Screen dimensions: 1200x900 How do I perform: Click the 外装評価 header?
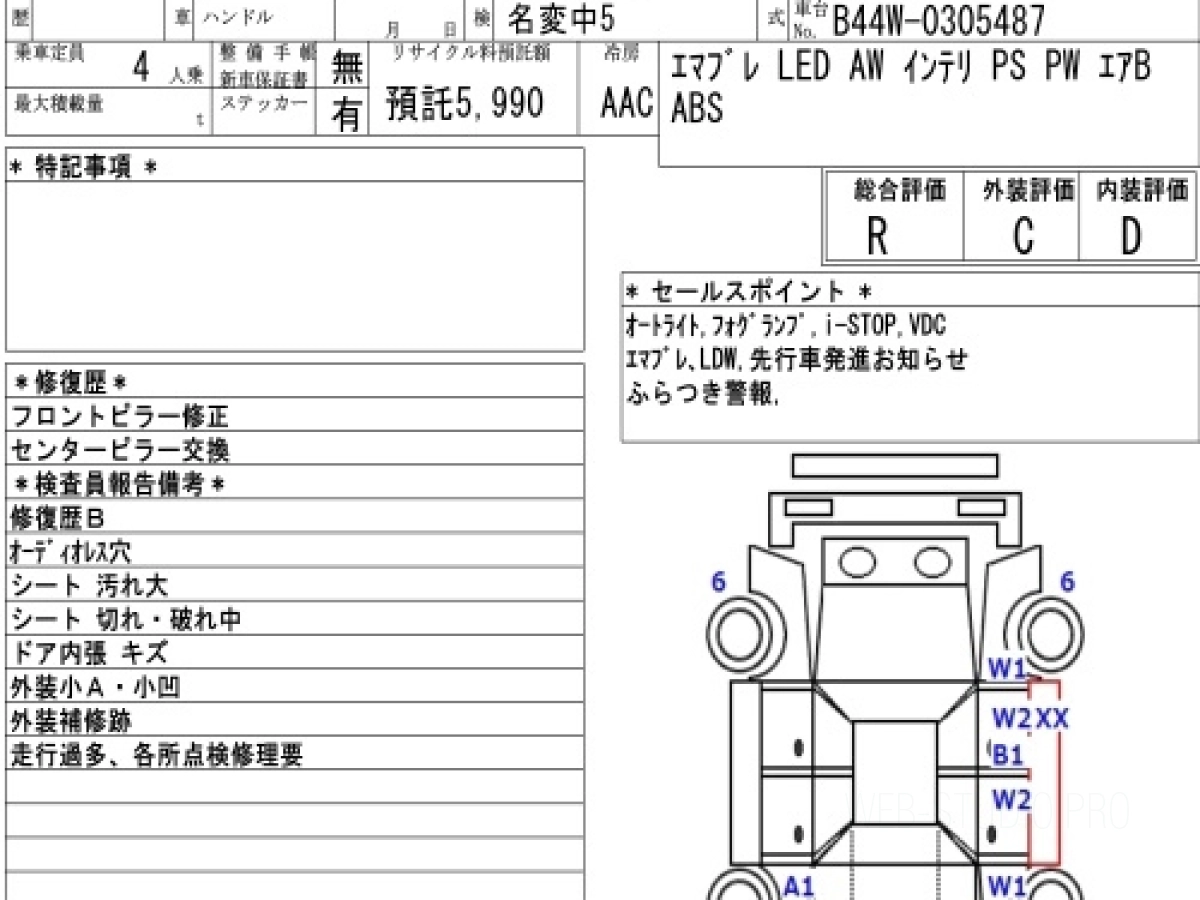coord(1029,190)
